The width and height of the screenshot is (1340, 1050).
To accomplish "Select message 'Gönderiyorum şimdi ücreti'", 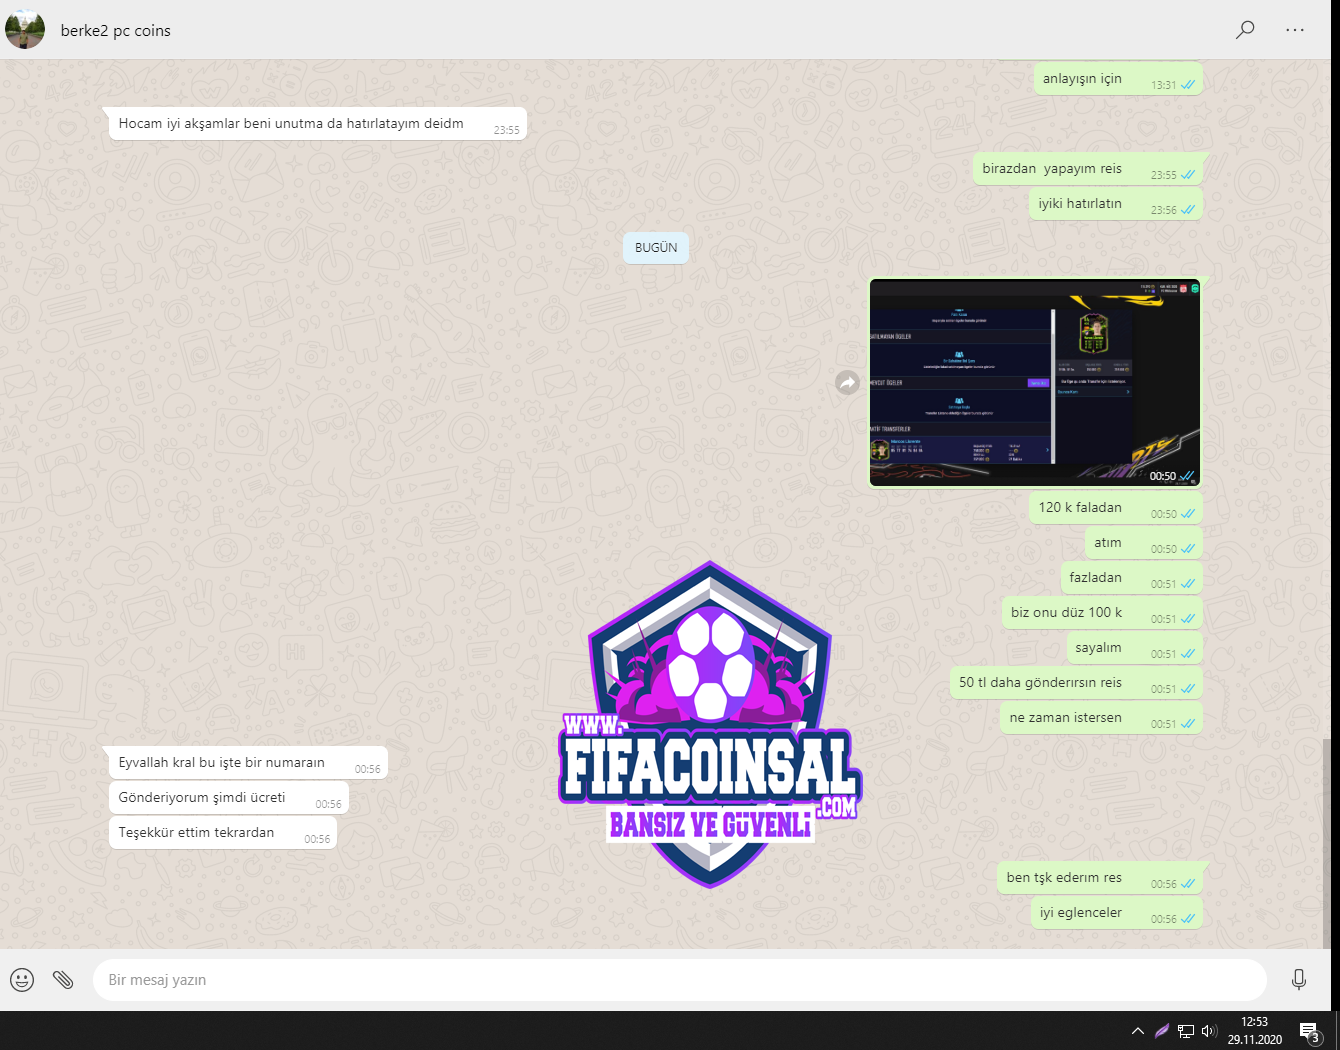I will [x=229, y=798].
